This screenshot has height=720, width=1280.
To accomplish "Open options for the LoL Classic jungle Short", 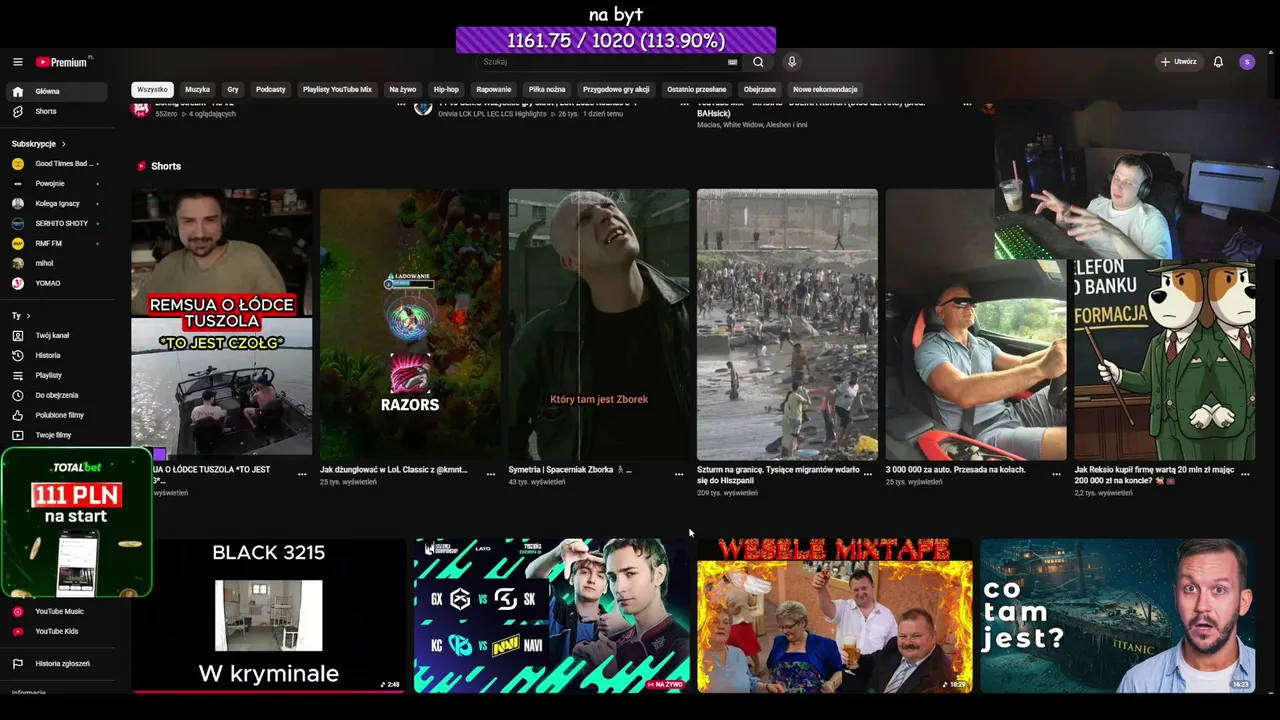I will point(490,474).
